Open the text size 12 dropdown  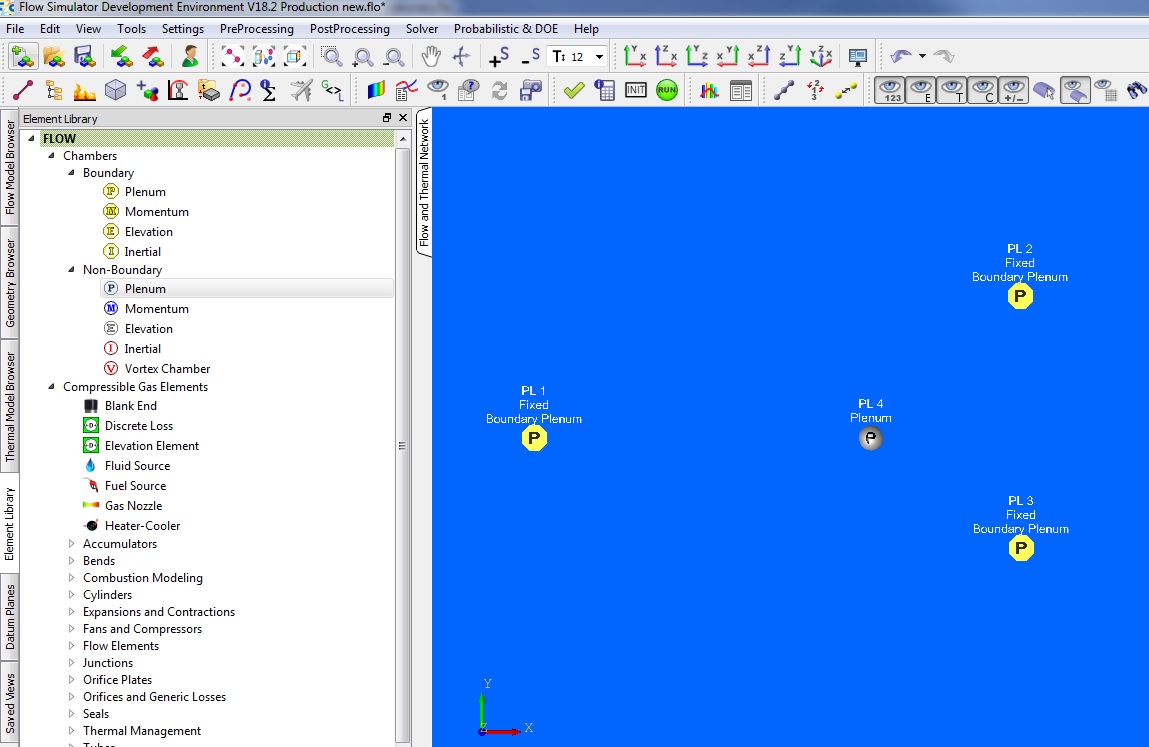coord(599,57)
